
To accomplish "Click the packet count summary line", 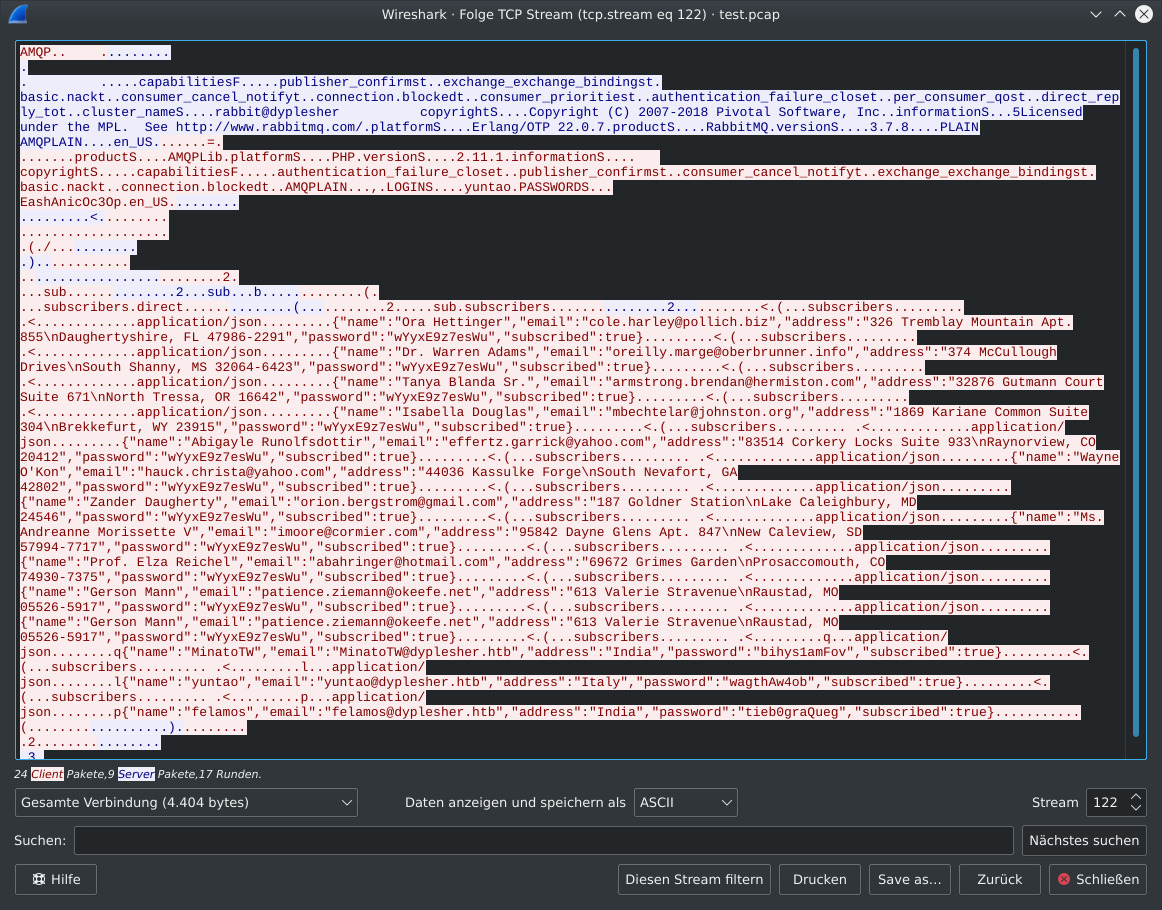I will point(138,774).
